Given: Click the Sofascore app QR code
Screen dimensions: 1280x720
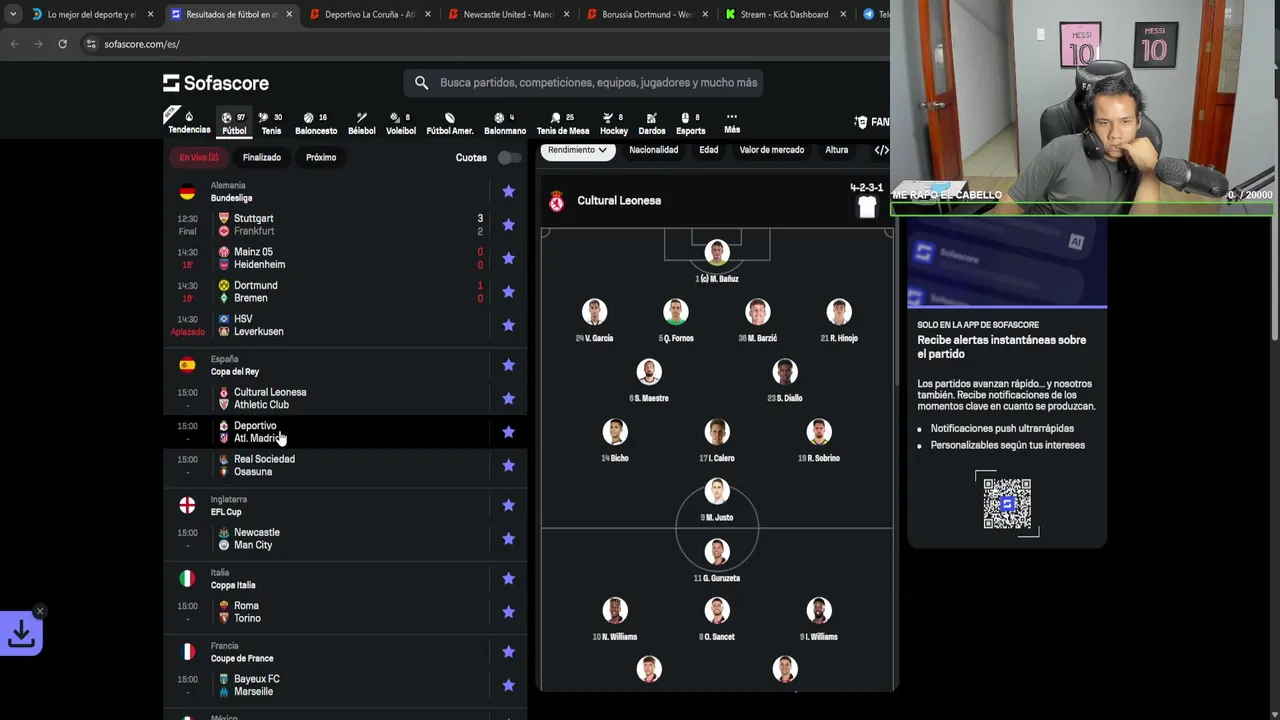Looking at the screenshot, I should pyautogui.click(x=1007, y=504).
